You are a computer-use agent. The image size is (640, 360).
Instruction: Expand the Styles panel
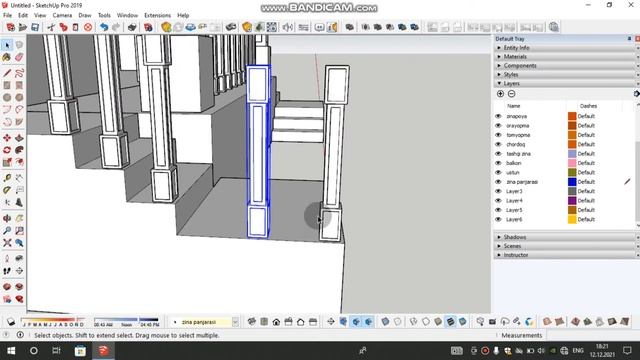click(x=565, y=75)
